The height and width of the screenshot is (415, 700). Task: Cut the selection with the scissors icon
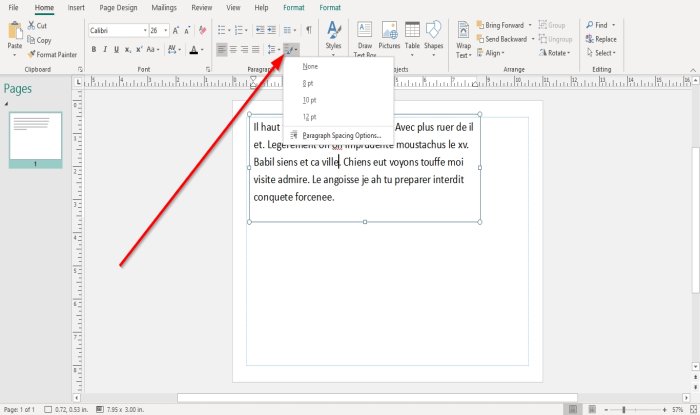point(37,25)
